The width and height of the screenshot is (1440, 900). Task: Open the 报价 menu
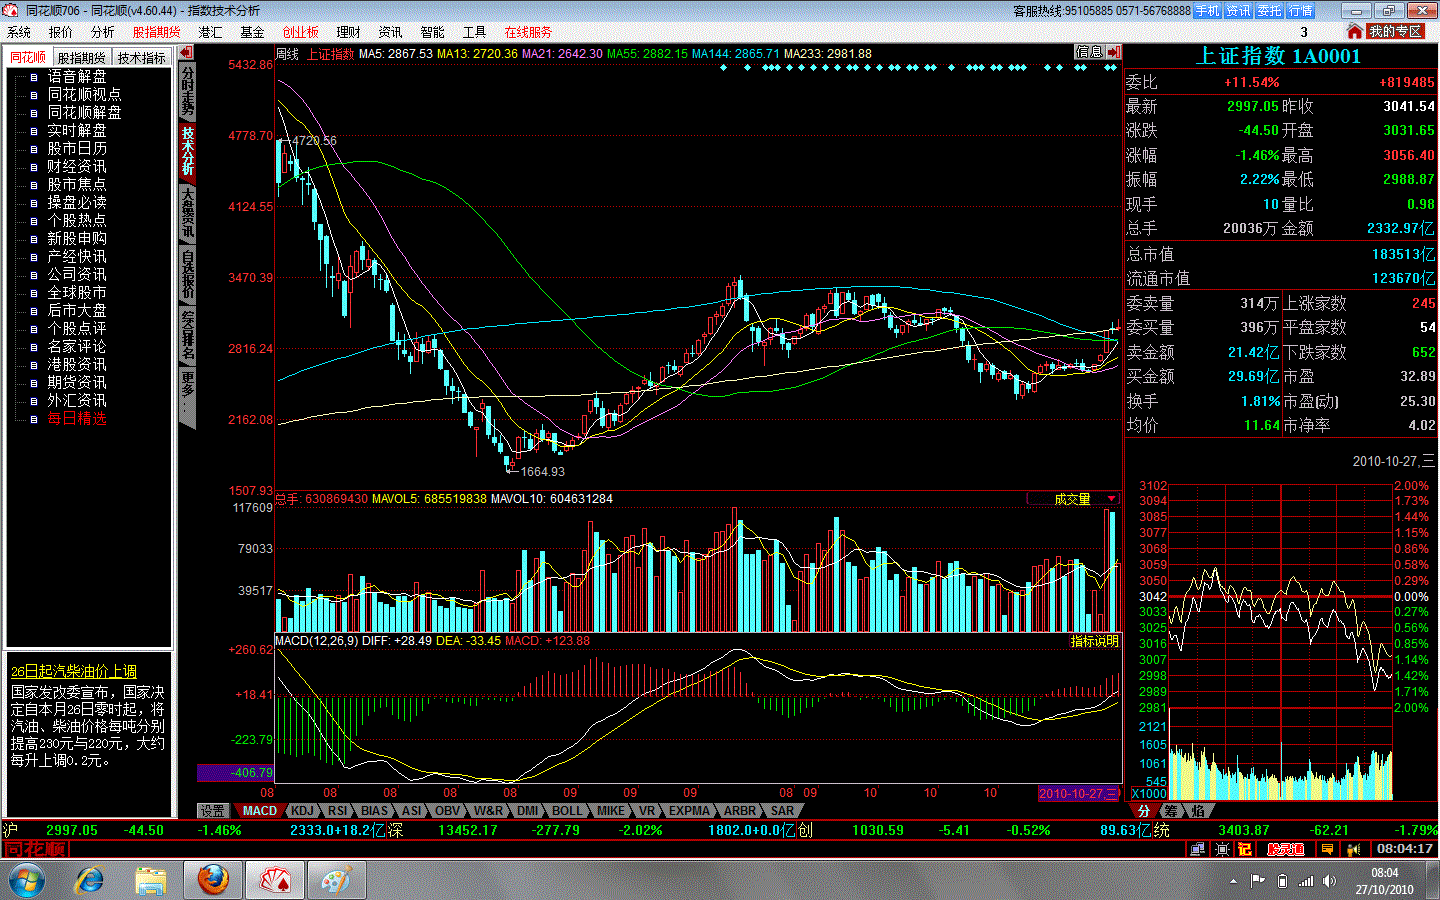pos(60,32)
